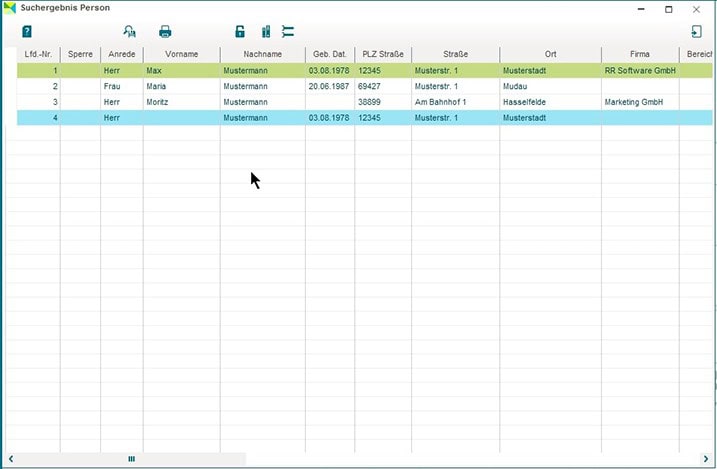This screenshot has height=469, width=717.
Task: Click the list options icon
Action: (x=288, y=32)
